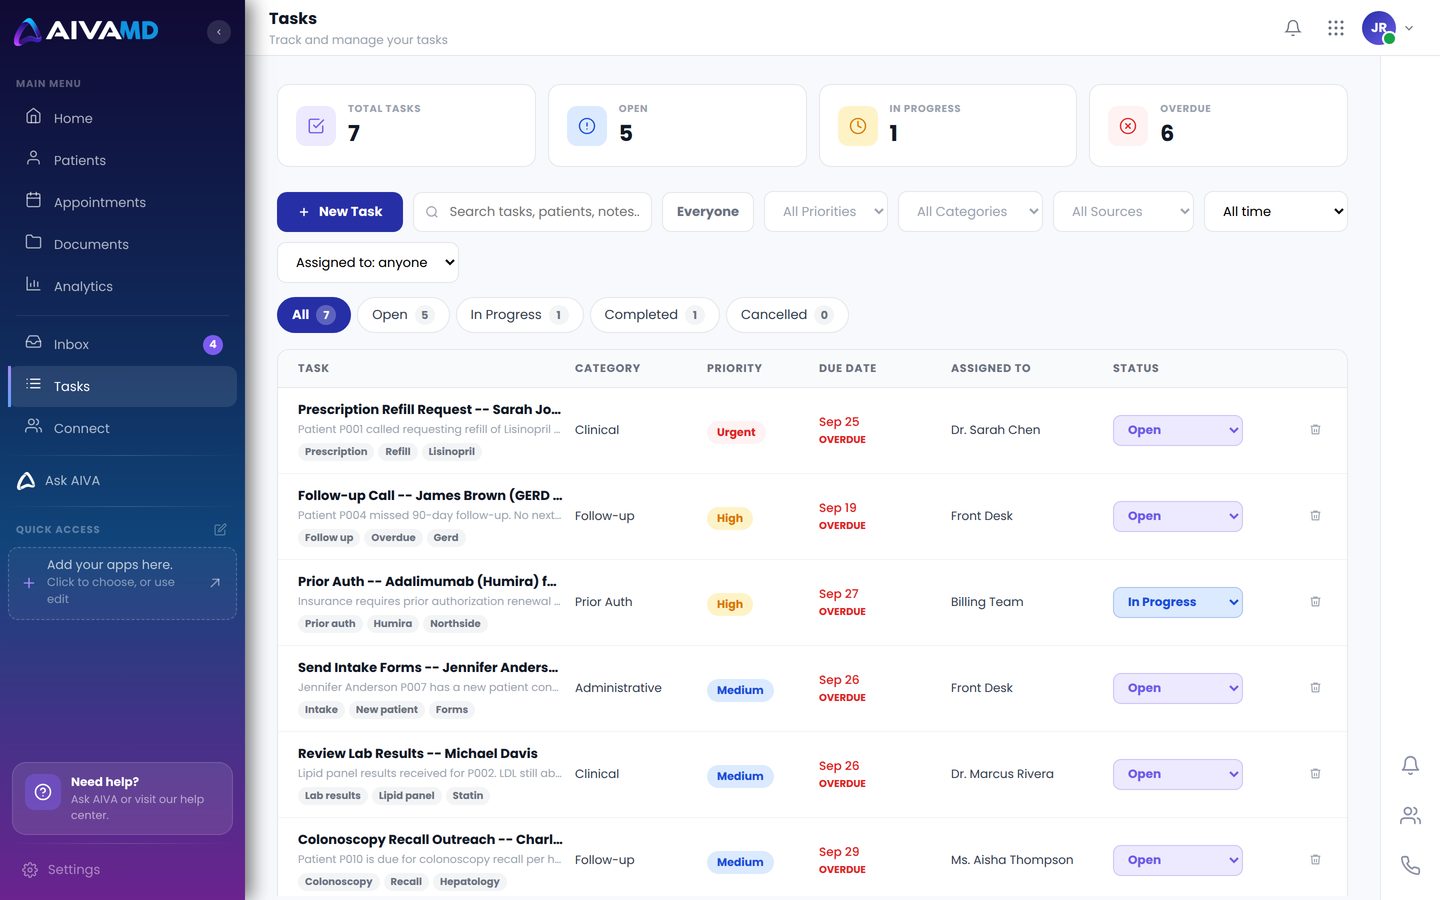Toggle the Everyone filter button
Viewport: 1440px width, 900px height.
click(x=708, y=212)
